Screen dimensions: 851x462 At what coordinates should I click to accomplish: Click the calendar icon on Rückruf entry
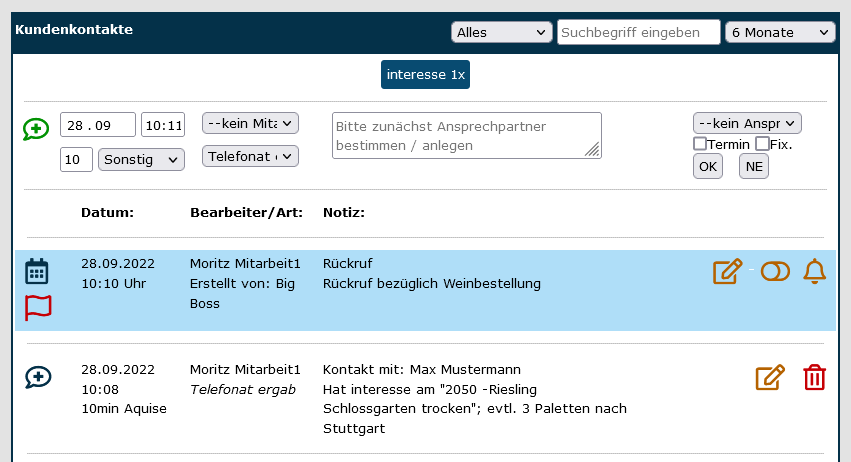[x=37, y=271]
